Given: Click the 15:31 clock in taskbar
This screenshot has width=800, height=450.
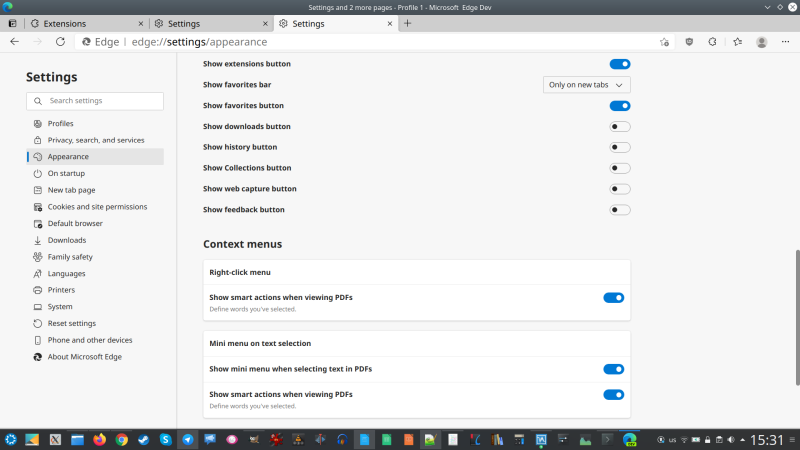Looking at the screenshot, I should click(x=767, y=440).
